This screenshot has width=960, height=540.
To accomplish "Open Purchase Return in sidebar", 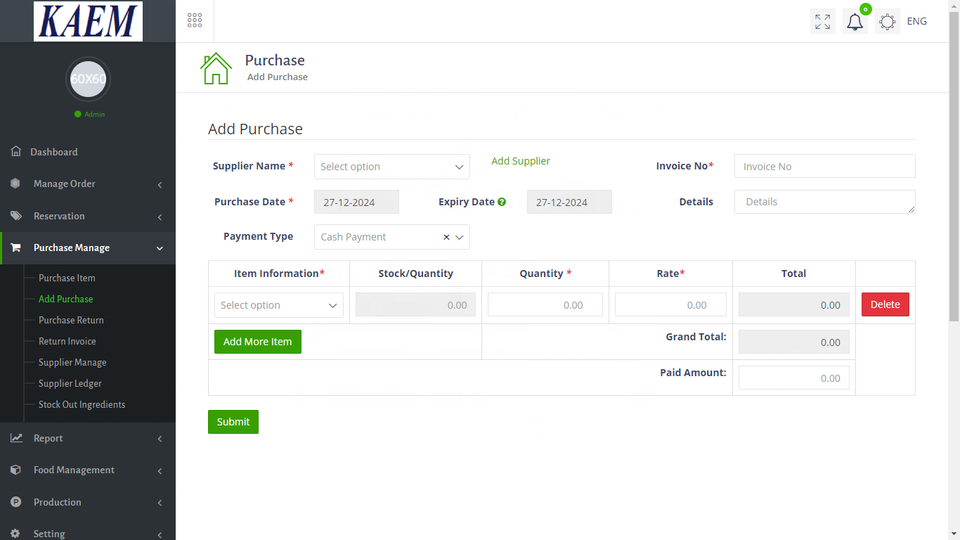I will (x=71, y=320).
